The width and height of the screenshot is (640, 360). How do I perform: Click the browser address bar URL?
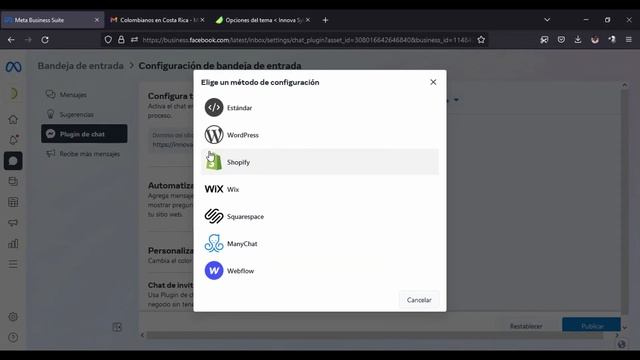(x=307, y=40)
